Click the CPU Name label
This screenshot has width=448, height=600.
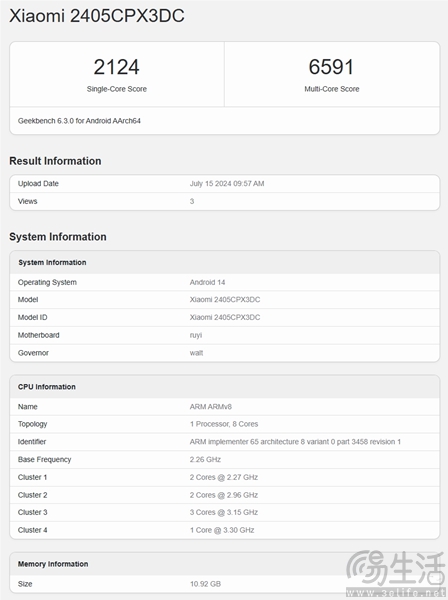28,407
